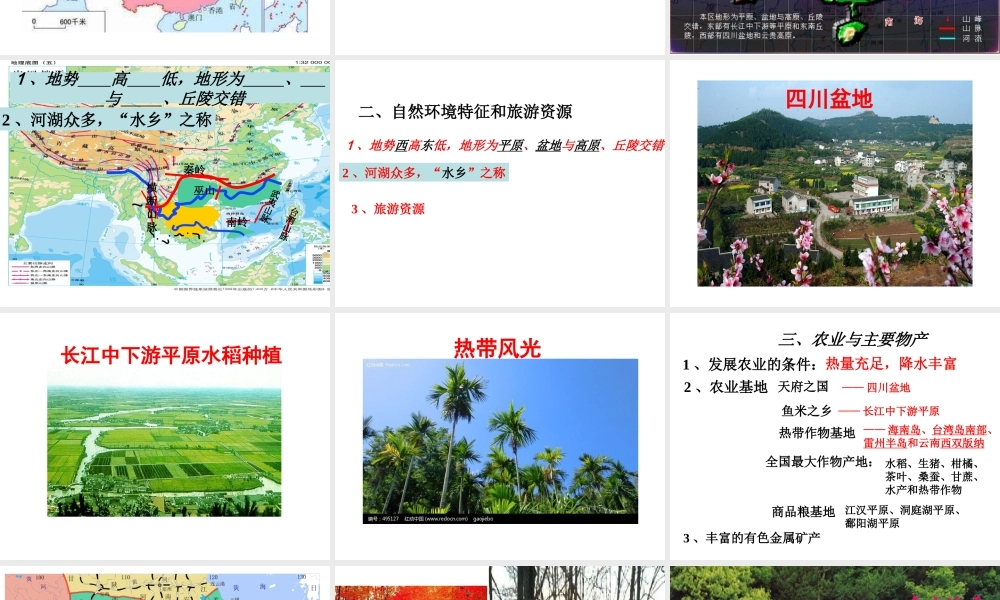Click the highlighted text 2、河湖众多,"水乡"之称 in middle slide

[424, 172]
